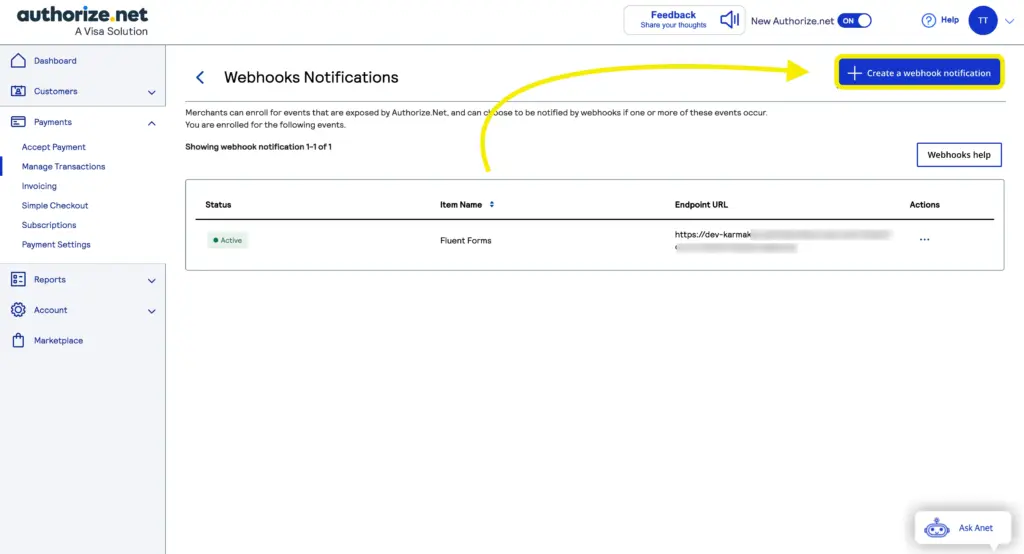This screenshot has width=1024, height=554.
Task: Click the https://dev-karmak endpoint URL
Action: [782, 240]
